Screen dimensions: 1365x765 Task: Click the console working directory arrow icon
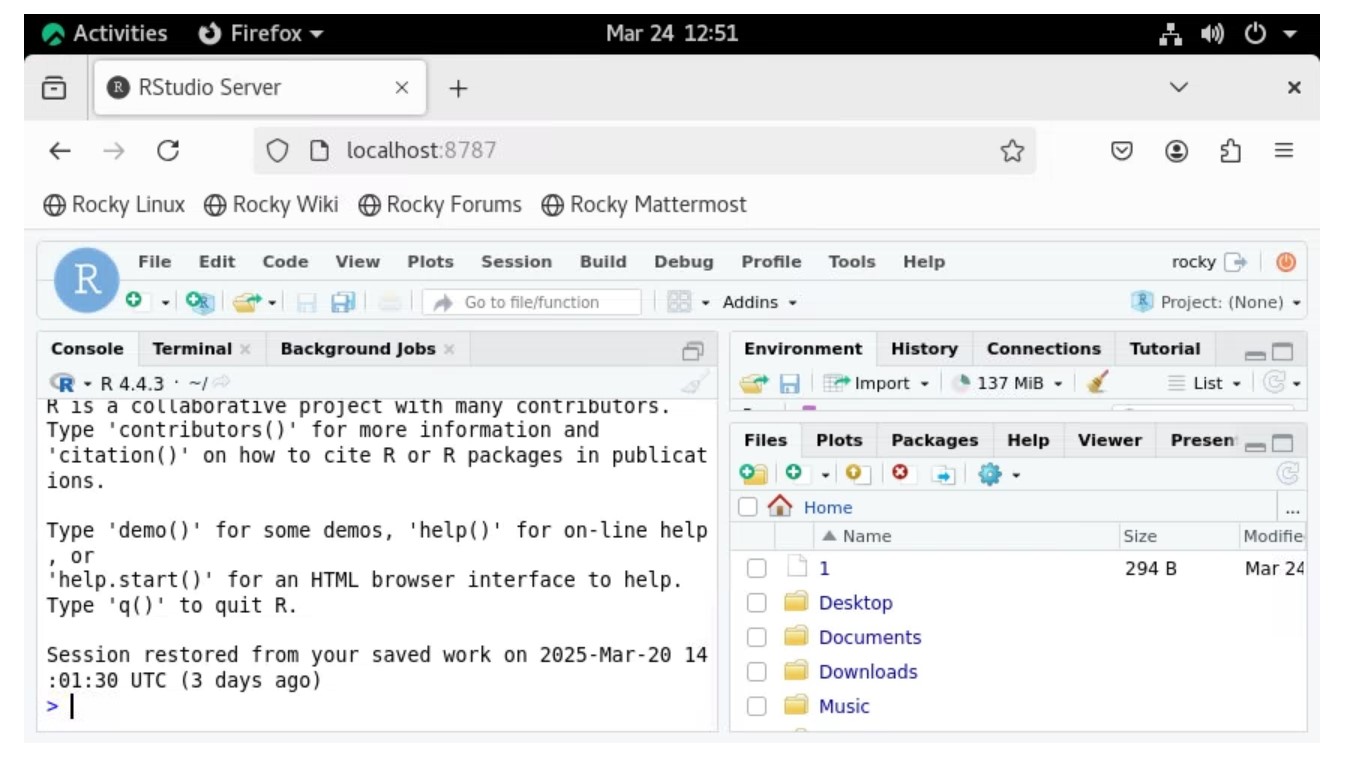pos(221,383)
